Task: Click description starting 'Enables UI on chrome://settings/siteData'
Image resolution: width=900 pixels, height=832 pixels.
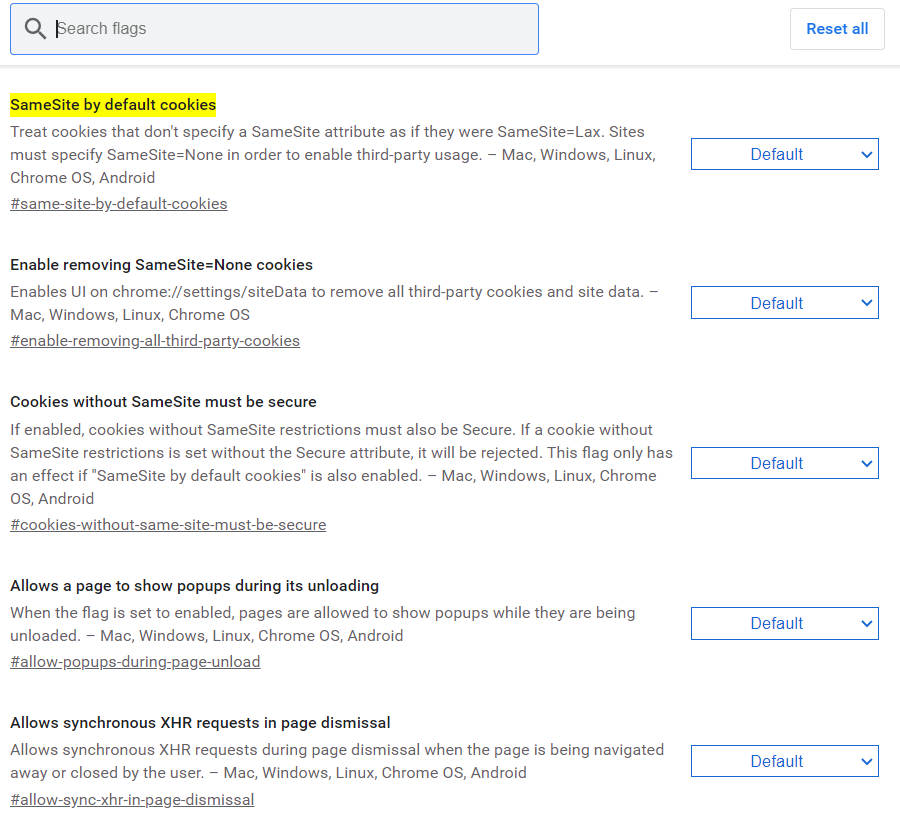Action: tap(334, 303)
